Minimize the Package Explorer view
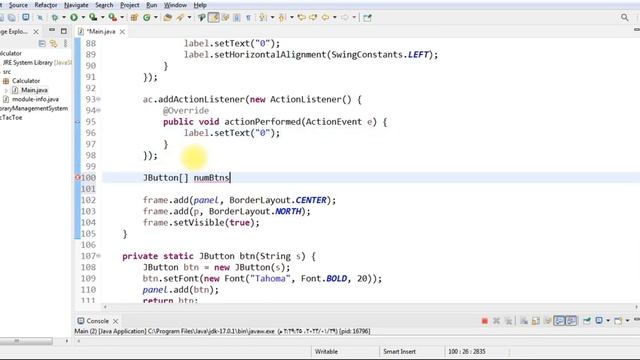 pyautogui.click(x=51, y=31)
